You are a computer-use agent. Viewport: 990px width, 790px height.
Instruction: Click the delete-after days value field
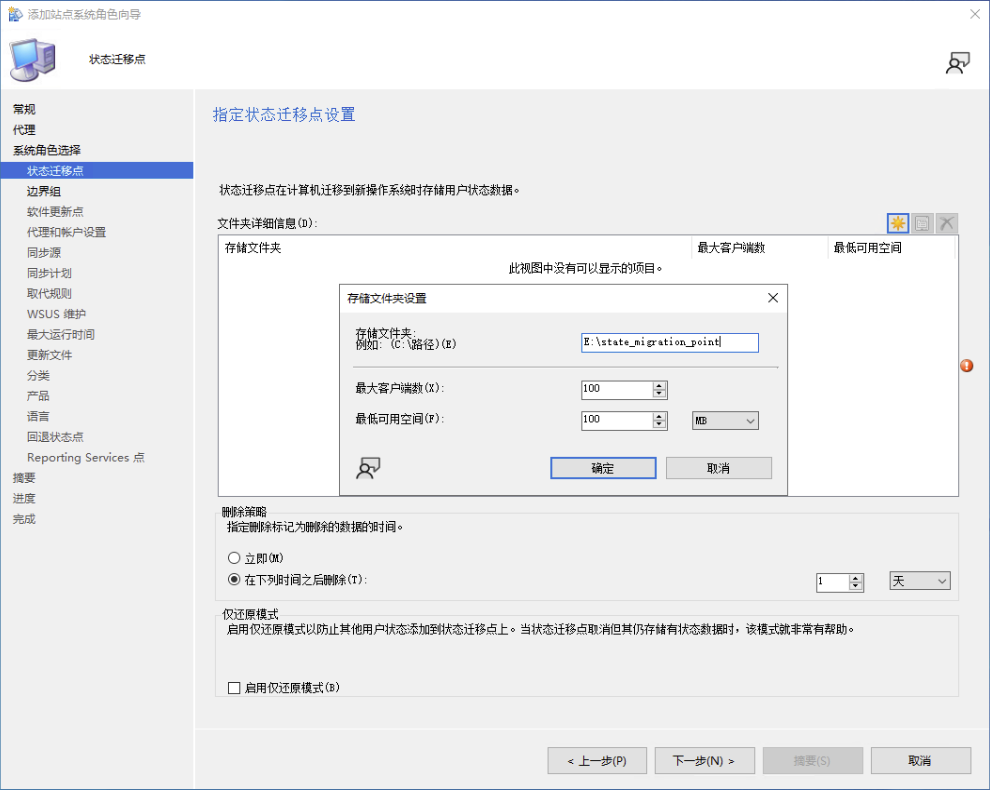tap(832, 581)
